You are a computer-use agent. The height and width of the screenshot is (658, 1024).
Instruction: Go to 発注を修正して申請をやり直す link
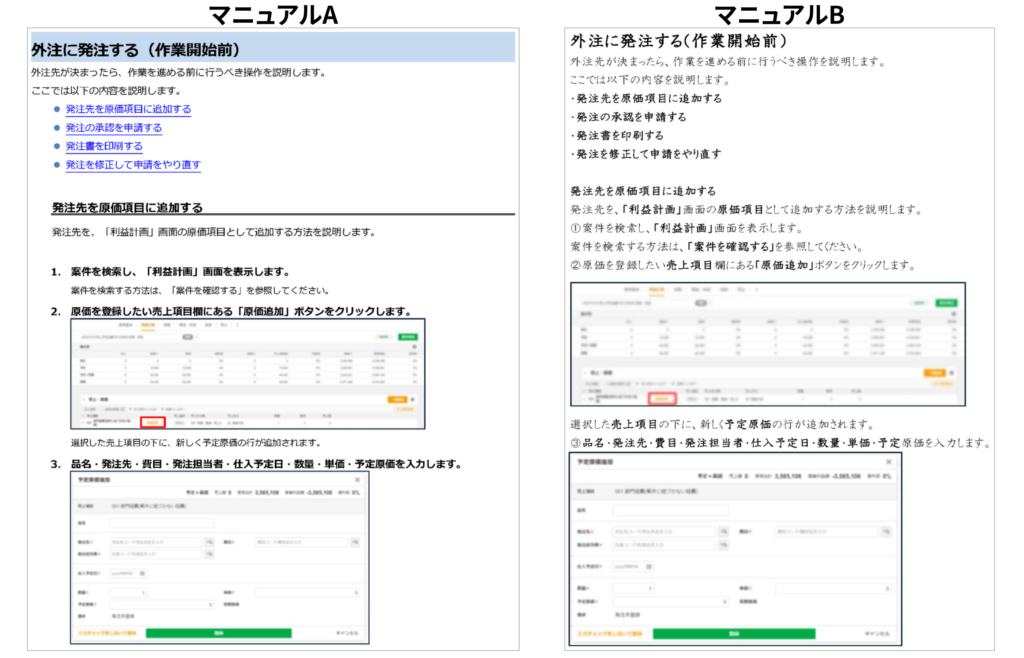[133, 165]
